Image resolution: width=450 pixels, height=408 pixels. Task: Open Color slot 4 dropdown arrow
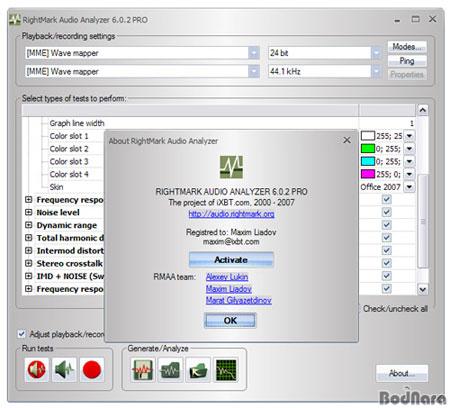point(409,174)
